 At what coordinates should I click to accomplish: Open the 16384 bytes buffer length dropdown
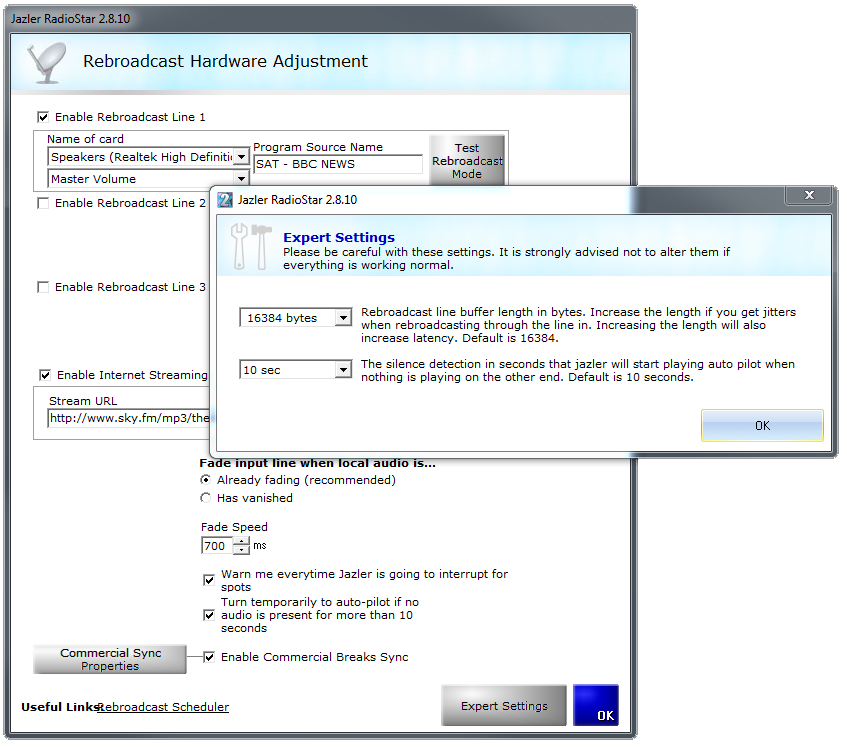pos(343,318)
